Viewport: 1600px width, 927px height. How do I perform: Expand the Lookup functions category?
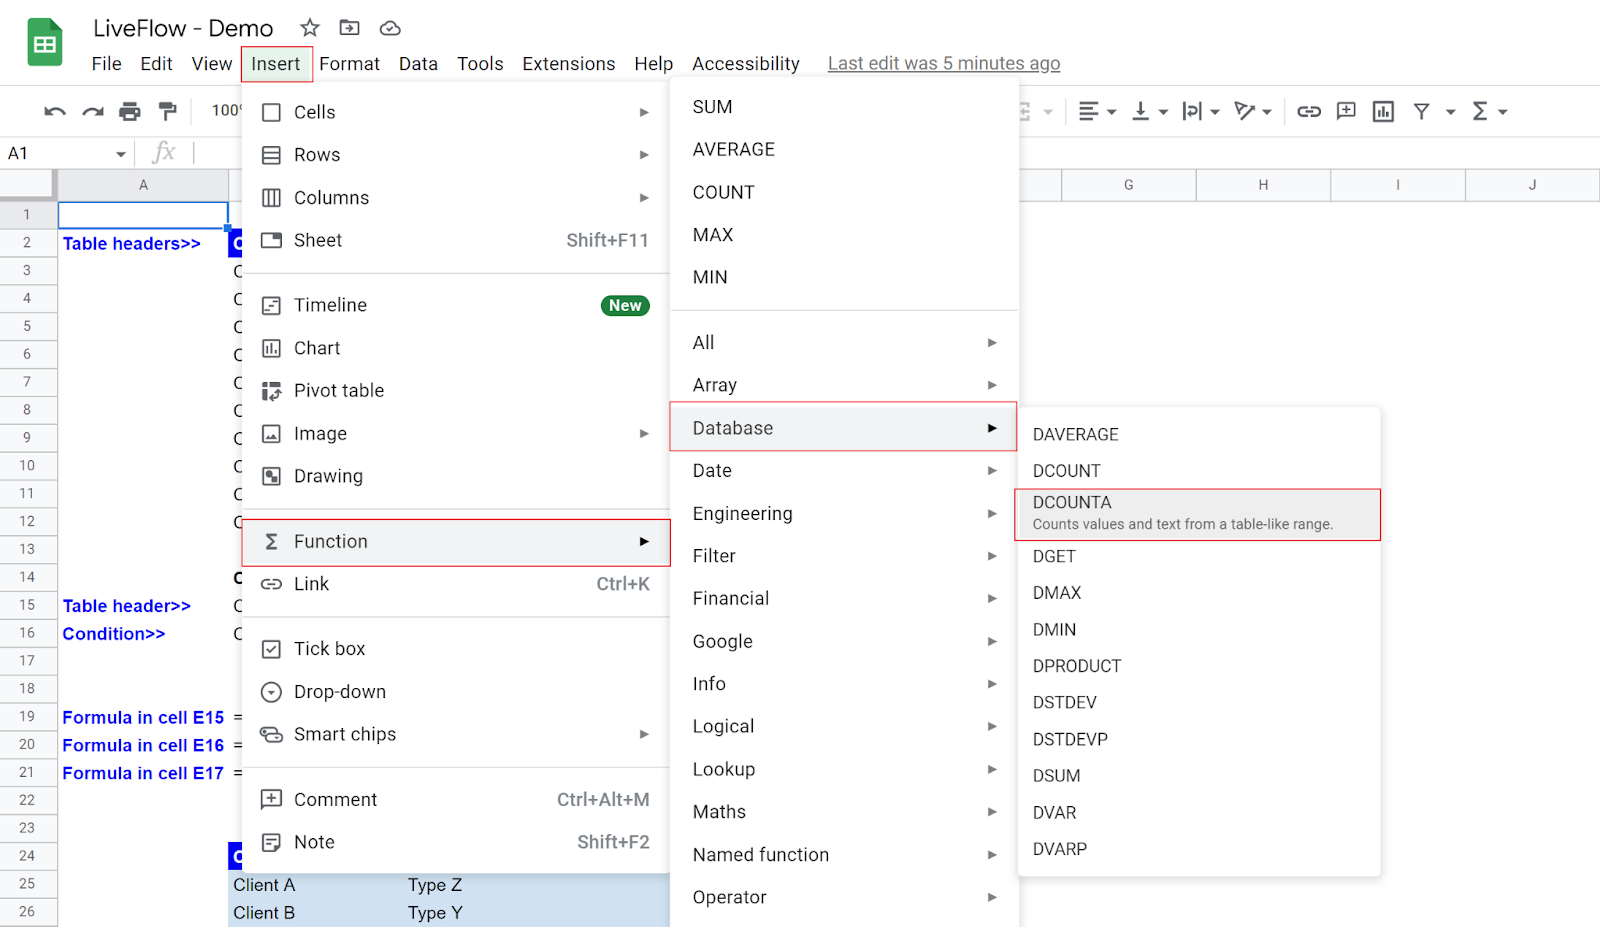pos(844,769)
